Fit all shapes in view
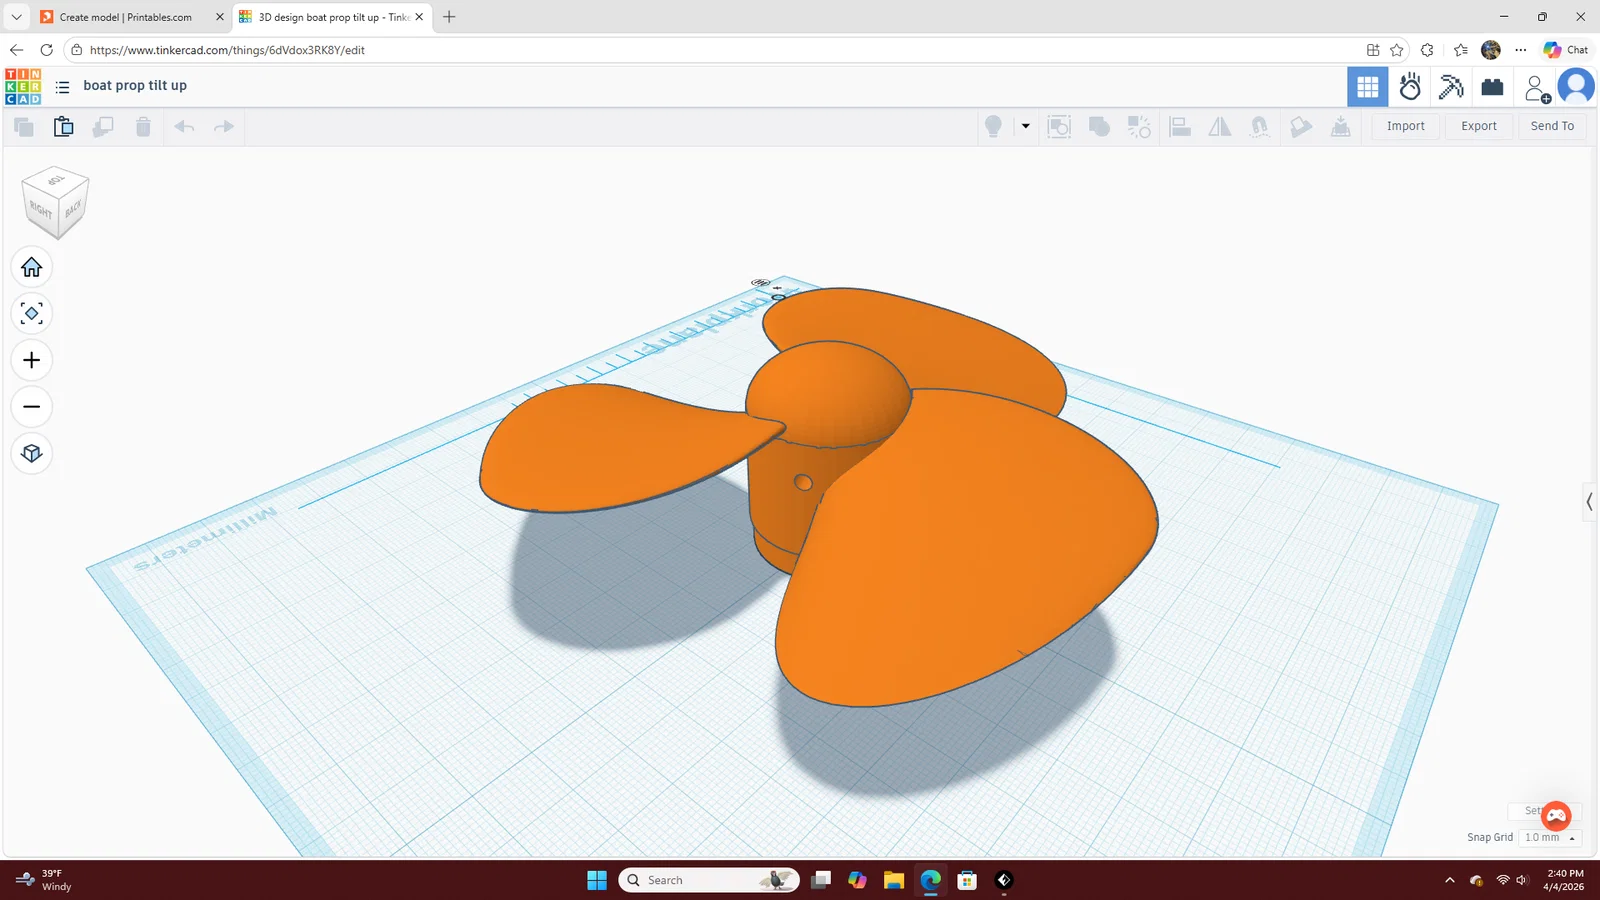 point(32,314)
